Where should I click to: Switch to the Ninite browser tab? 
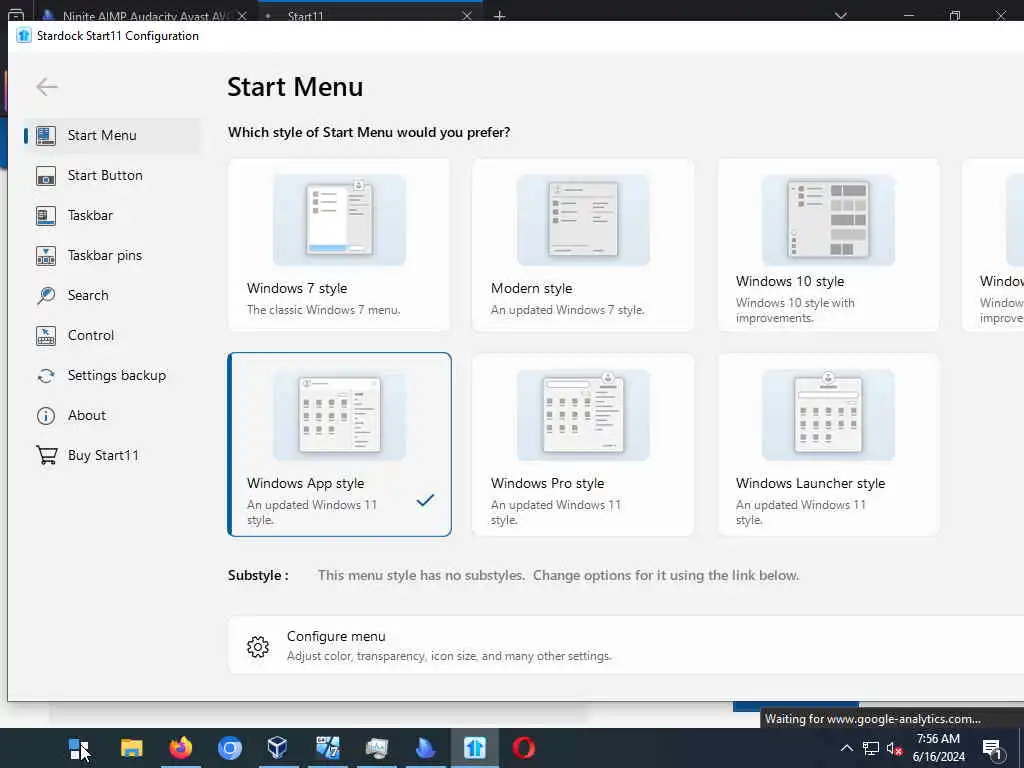coord(145,15)
